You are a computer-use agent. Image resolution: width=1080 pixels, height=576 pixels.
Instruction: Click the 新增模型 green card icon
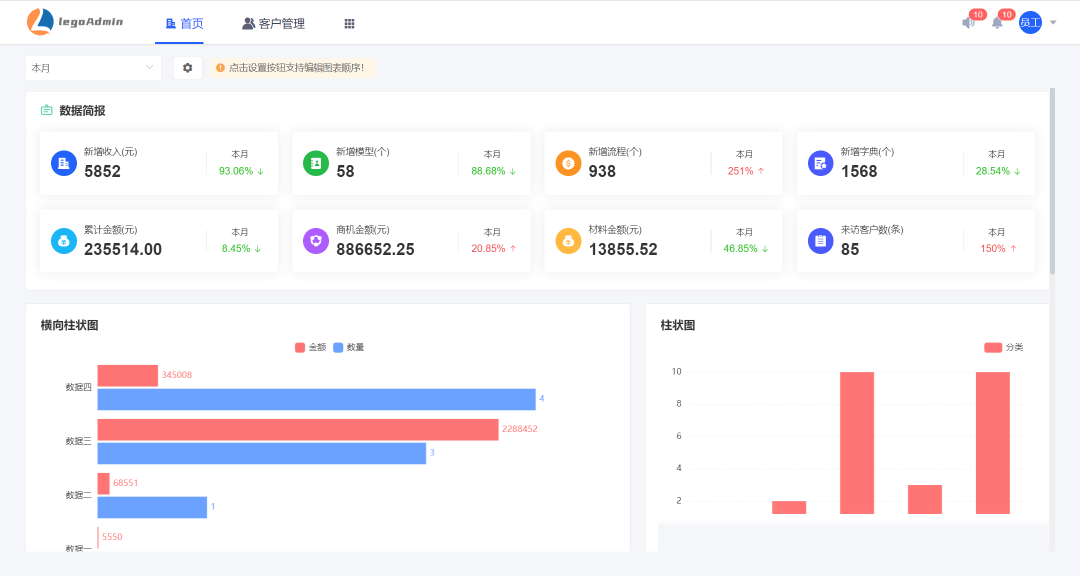pyautogui.click(x=316, y=163)
